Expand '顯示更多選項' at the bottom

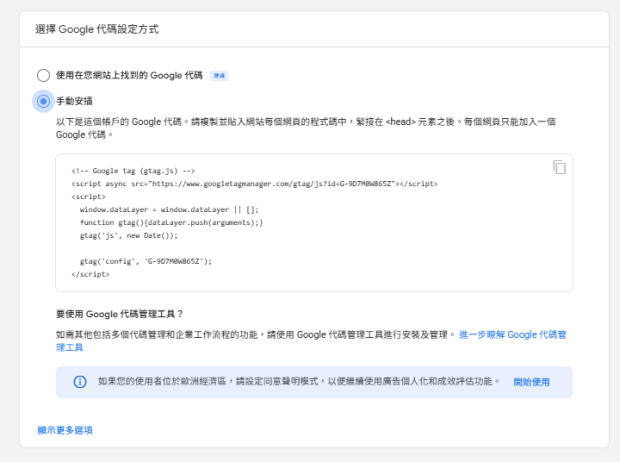[x=65, y=430]
